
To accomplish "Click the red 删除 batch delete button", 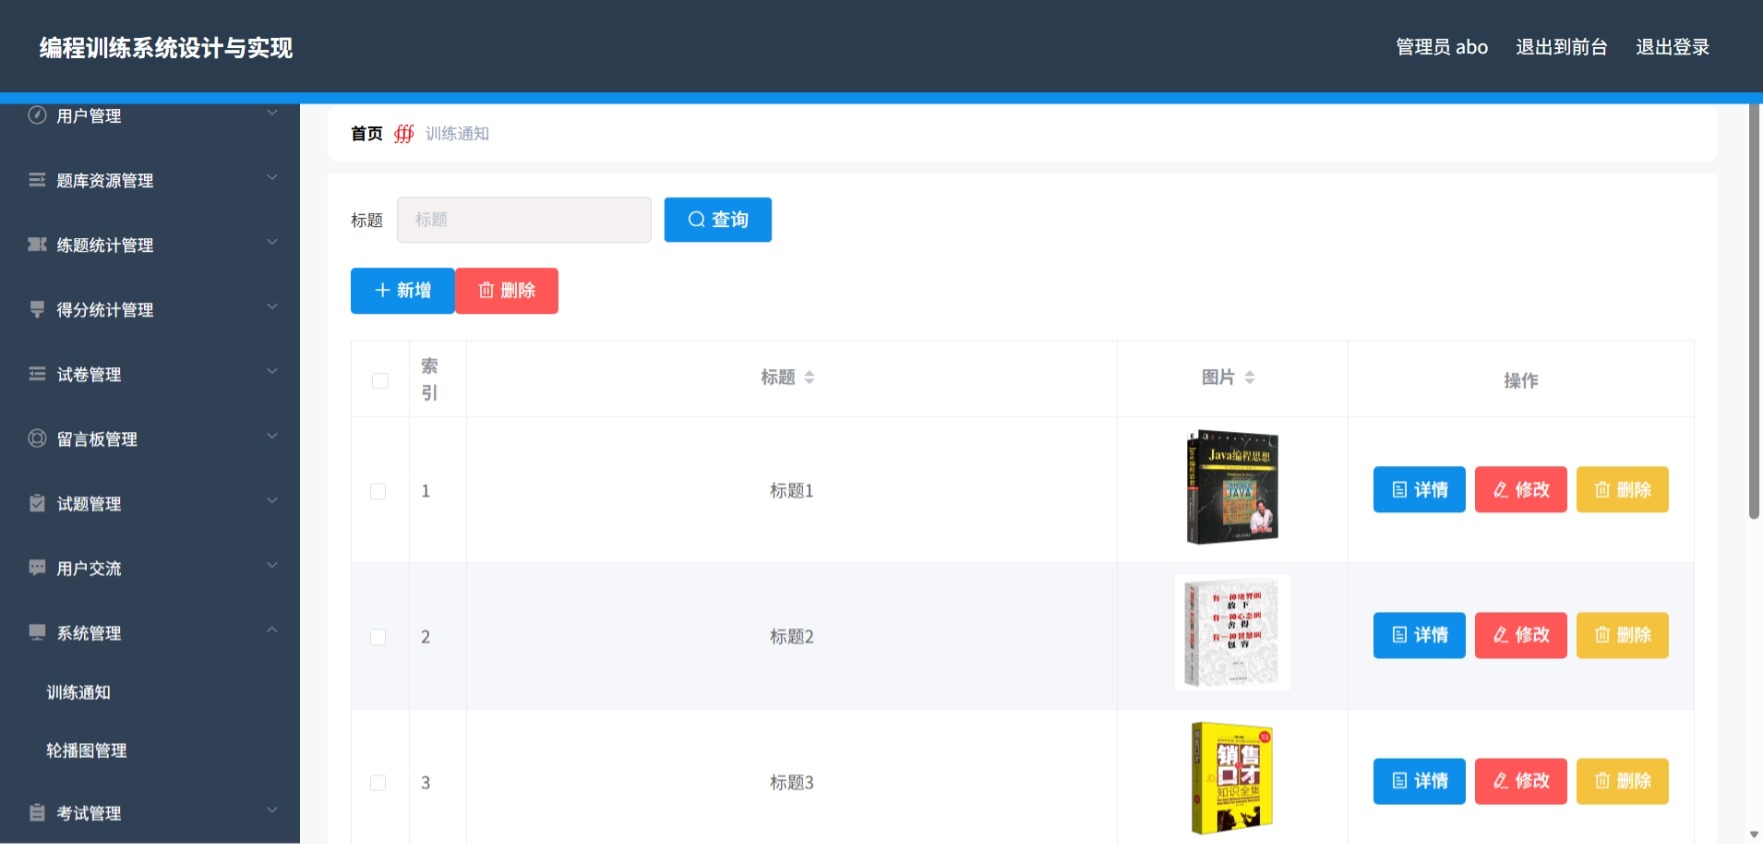I will 507,291.
